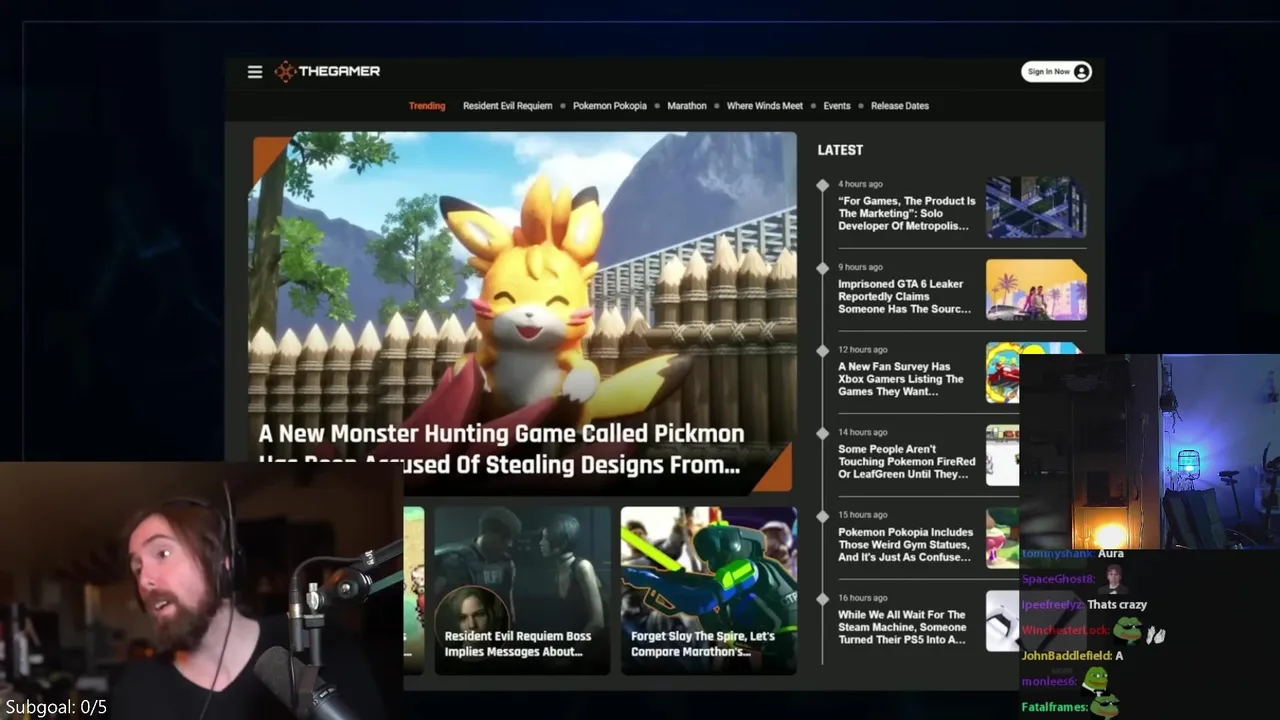Click the LATEST section heading

[840, 150]
